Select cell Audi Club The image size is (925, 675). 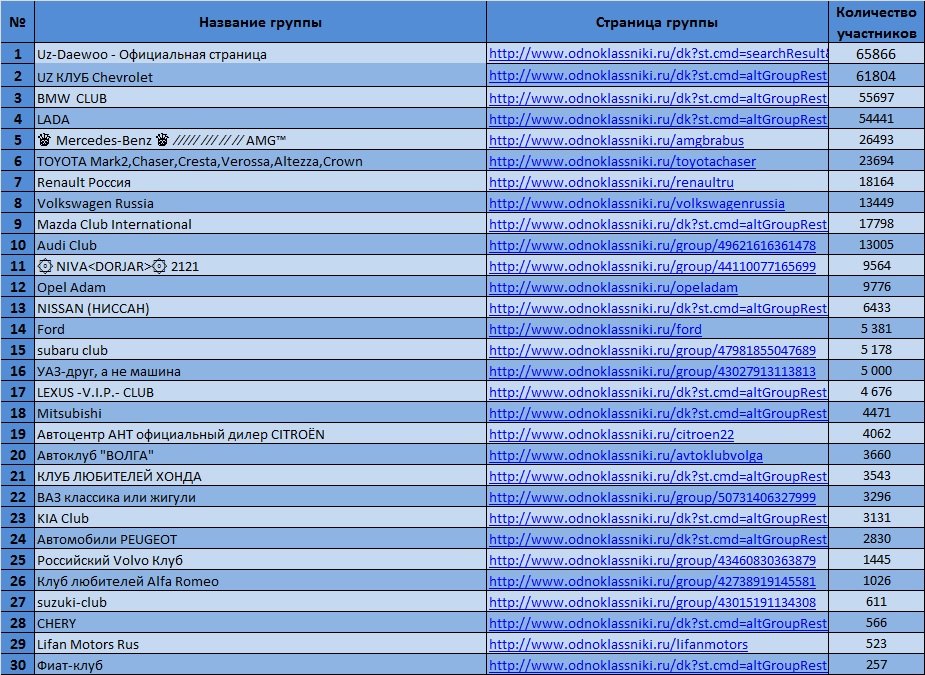(260, 245)
